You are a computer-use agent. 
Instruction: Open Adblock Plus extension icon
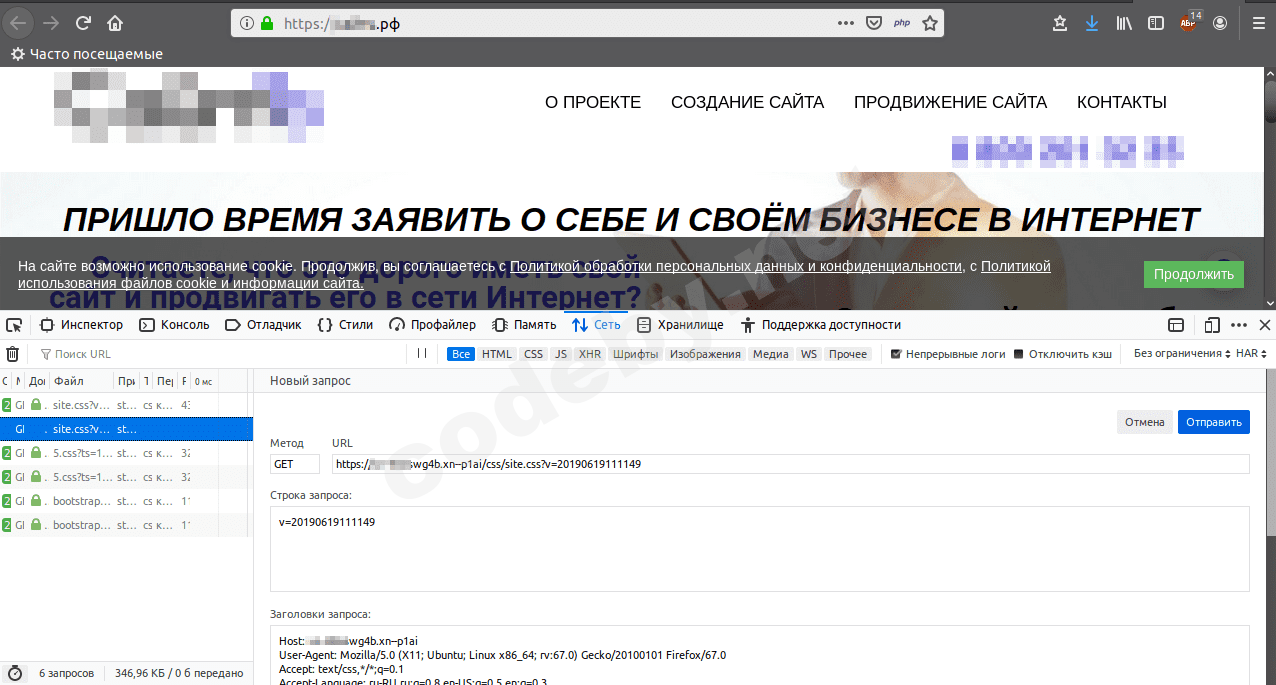(1188, 22)
